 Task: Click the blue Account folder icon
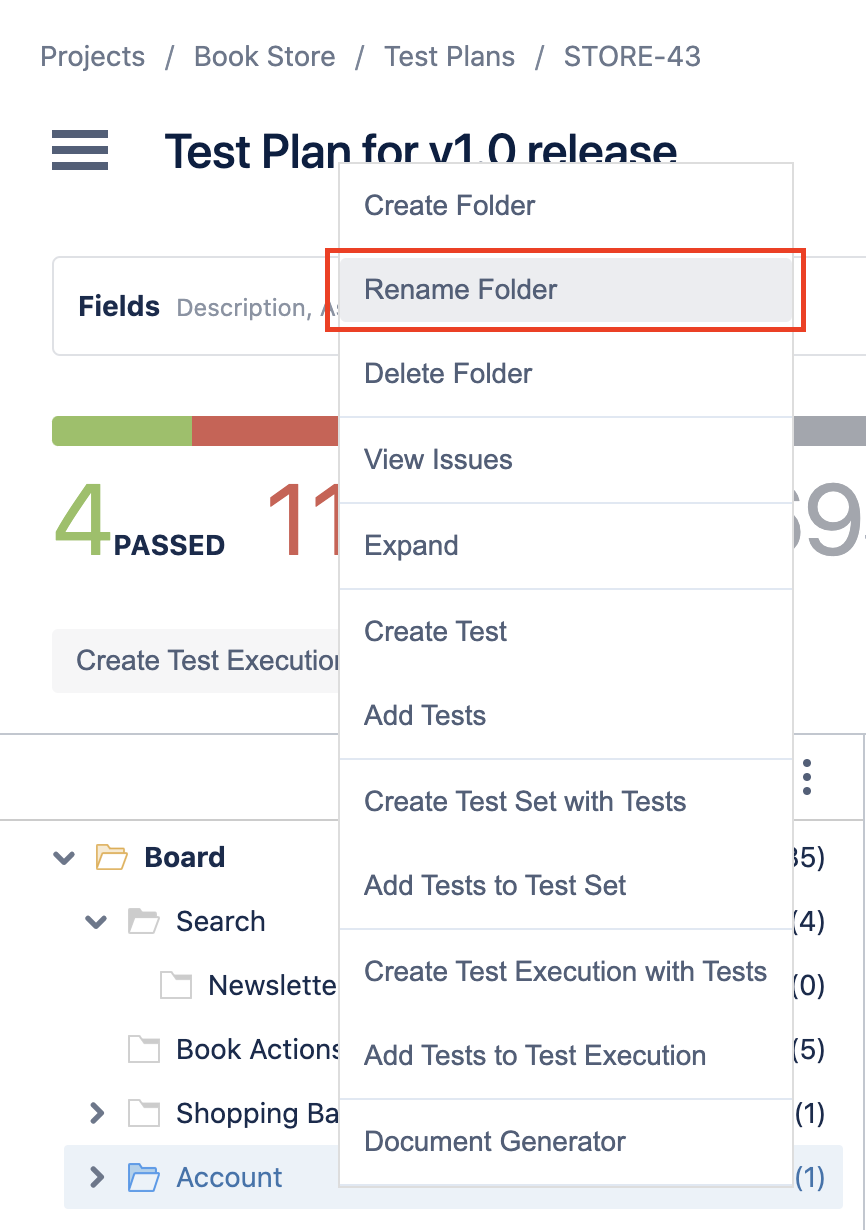pos(144,1177)
